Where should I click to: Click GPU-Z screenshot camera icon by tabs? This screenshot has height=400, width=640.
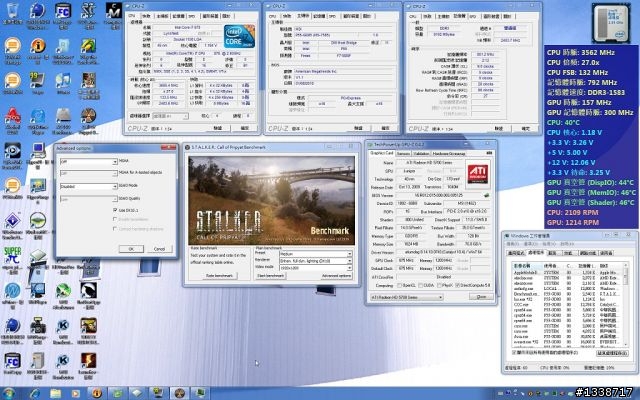click(489, 153)
